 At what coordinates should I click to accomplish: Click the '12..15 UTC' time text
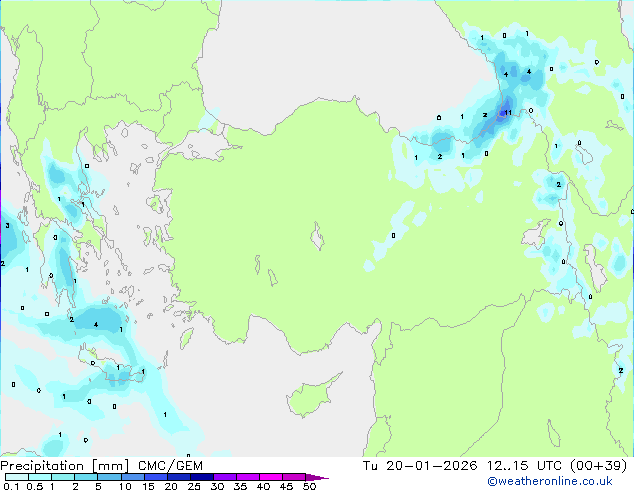524,466
